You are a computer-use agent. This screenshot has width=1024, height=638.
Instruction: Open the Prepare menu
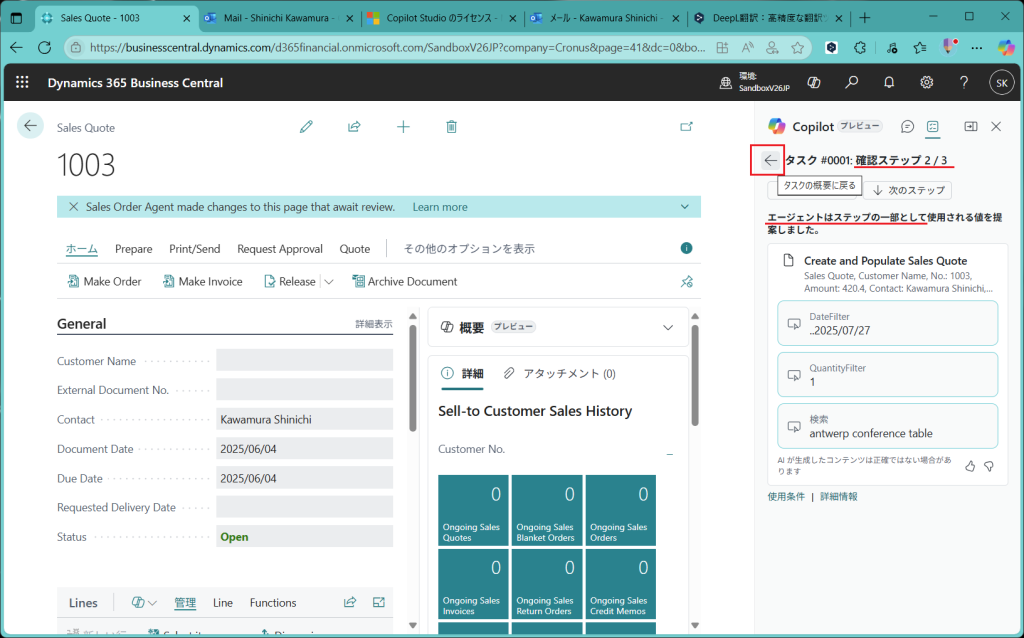point(133,248)
